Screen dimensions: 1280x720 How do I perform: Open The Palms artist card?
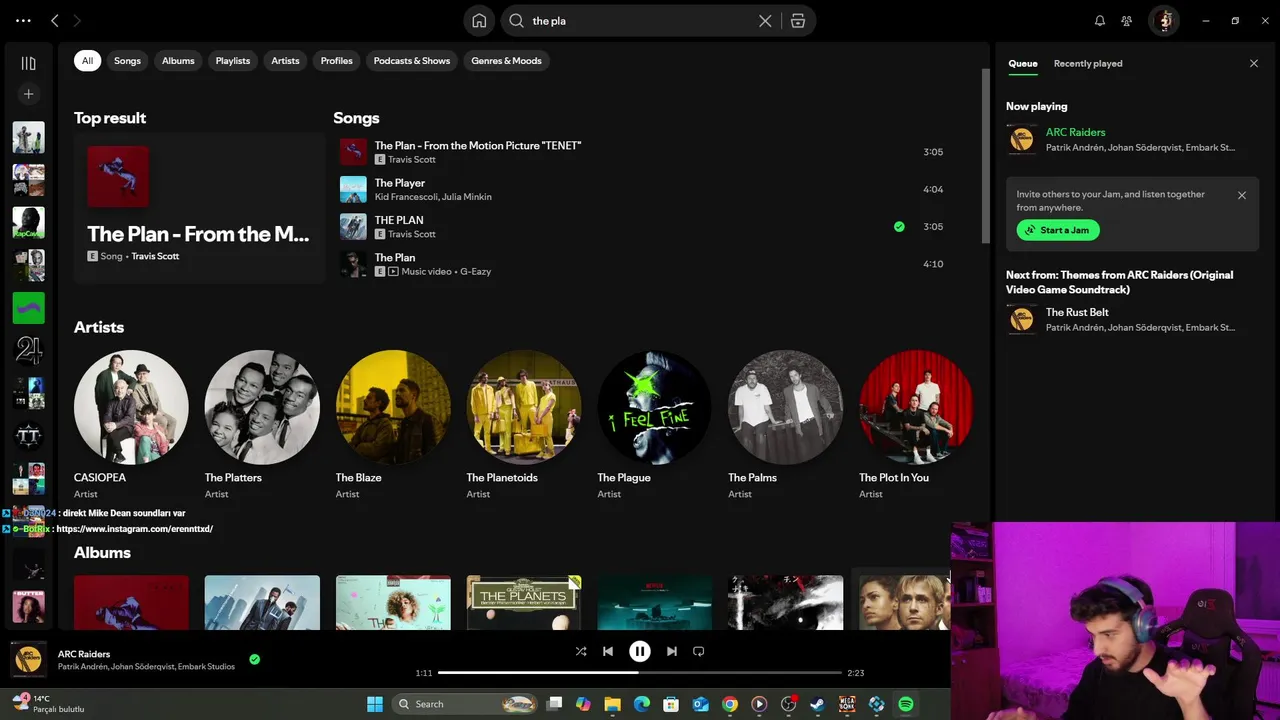pyautogui.click(x=785, y=424)
